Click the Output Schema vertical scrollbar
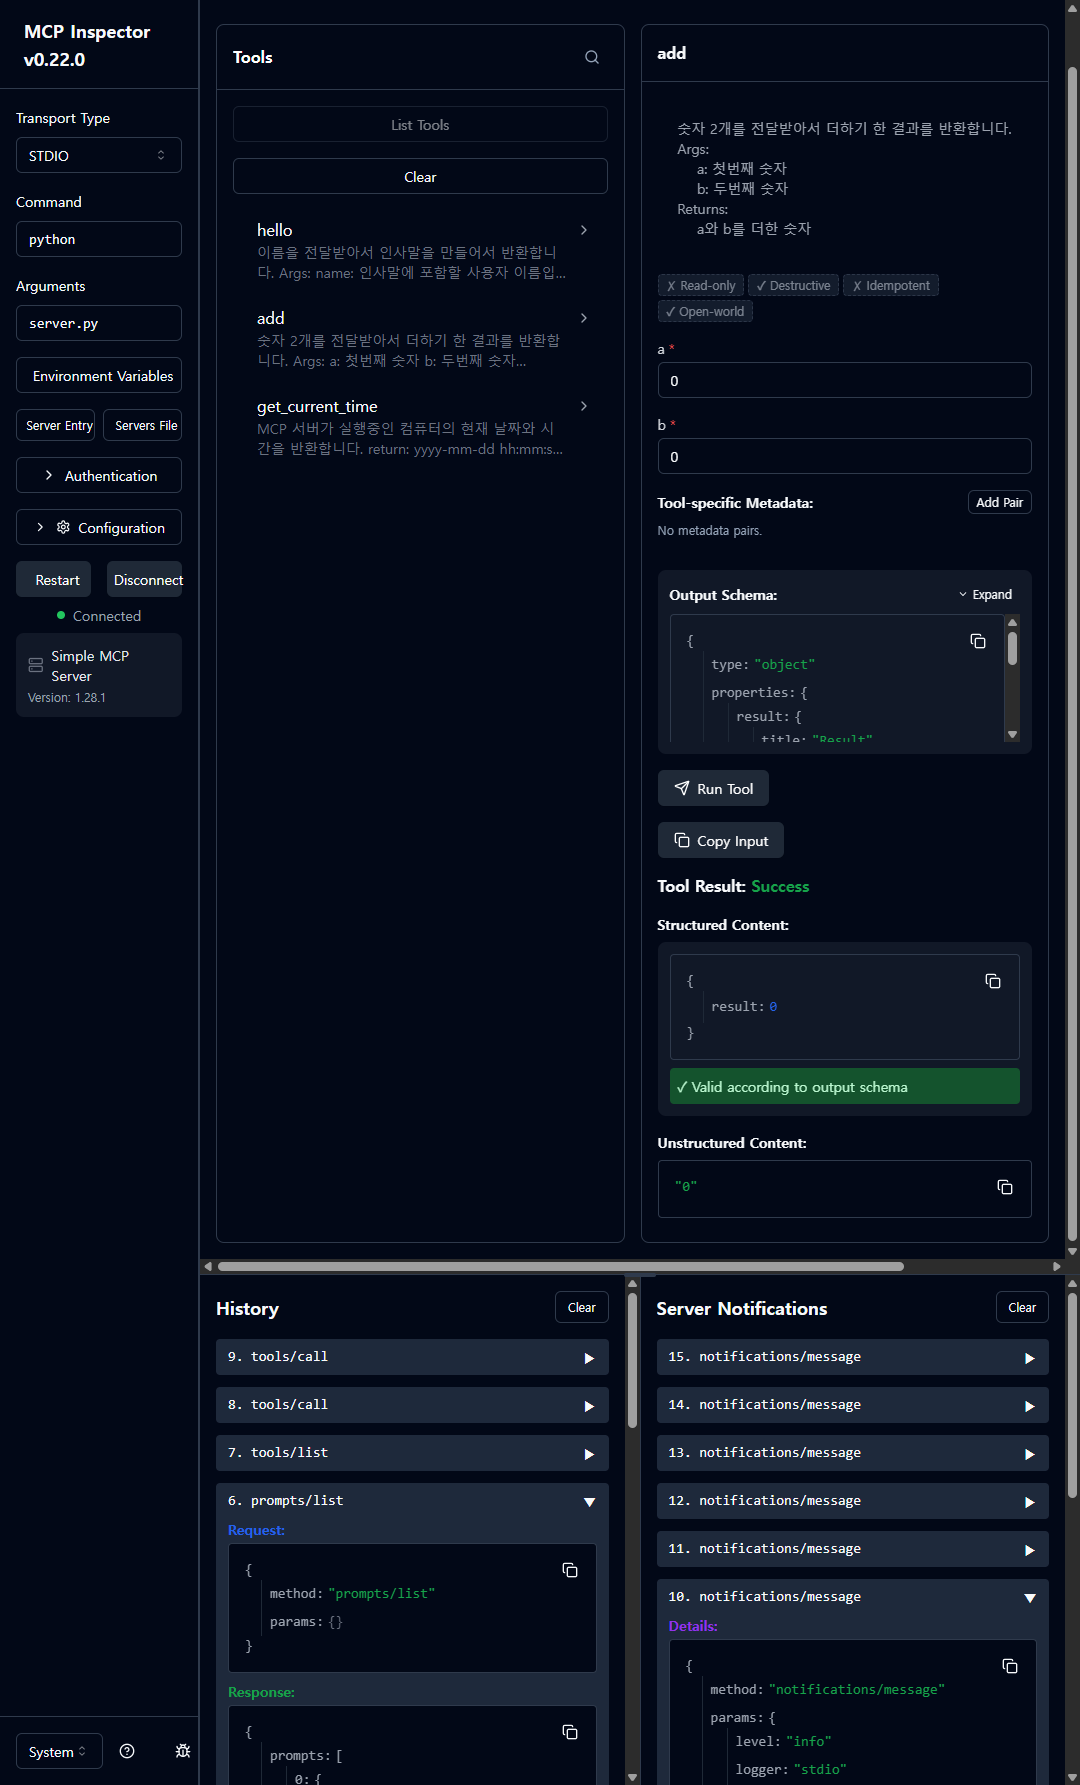 pyautogui.click(x=1012, y=648)
